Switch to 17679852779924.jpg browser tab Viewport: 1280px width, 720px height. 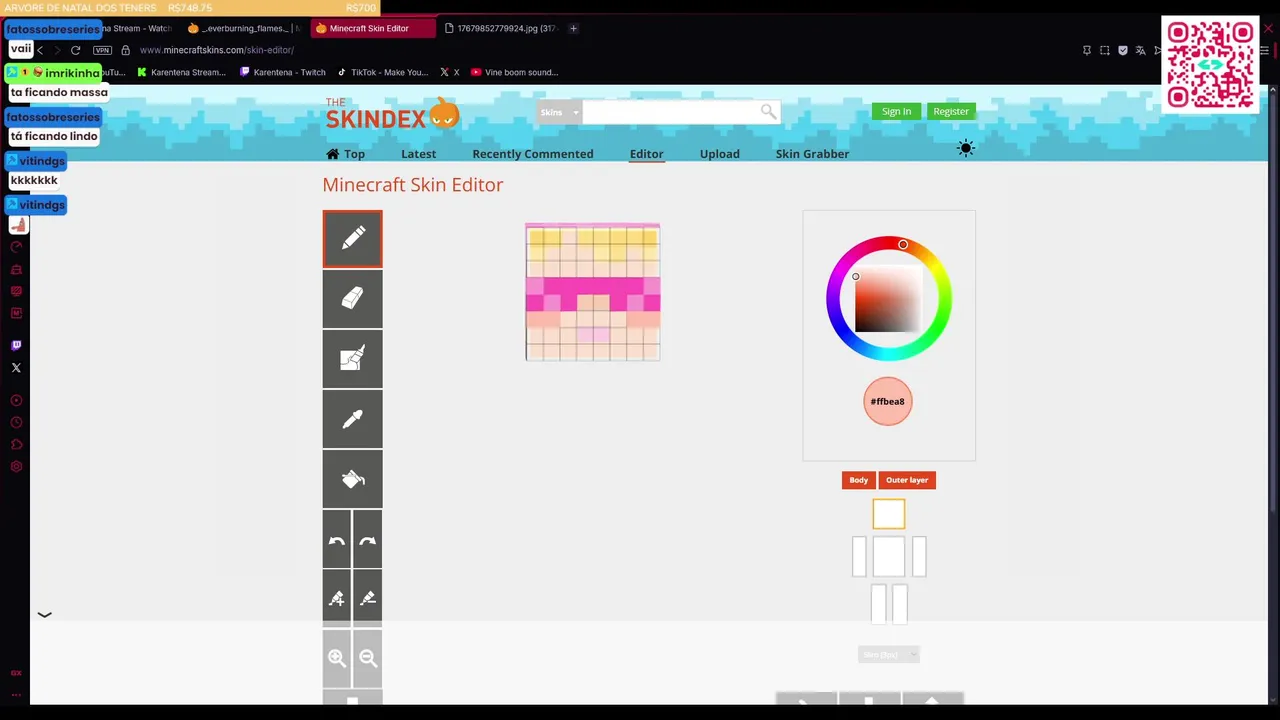[x=500, y=28]
